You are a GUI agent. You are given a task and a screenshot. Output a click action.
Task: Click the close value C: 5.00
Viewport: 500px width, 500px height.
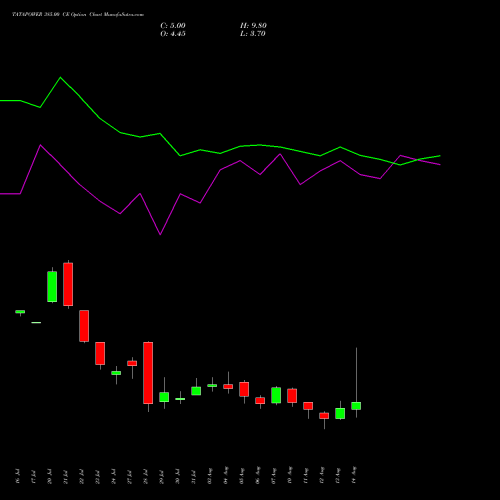click(x=173, y=26)
